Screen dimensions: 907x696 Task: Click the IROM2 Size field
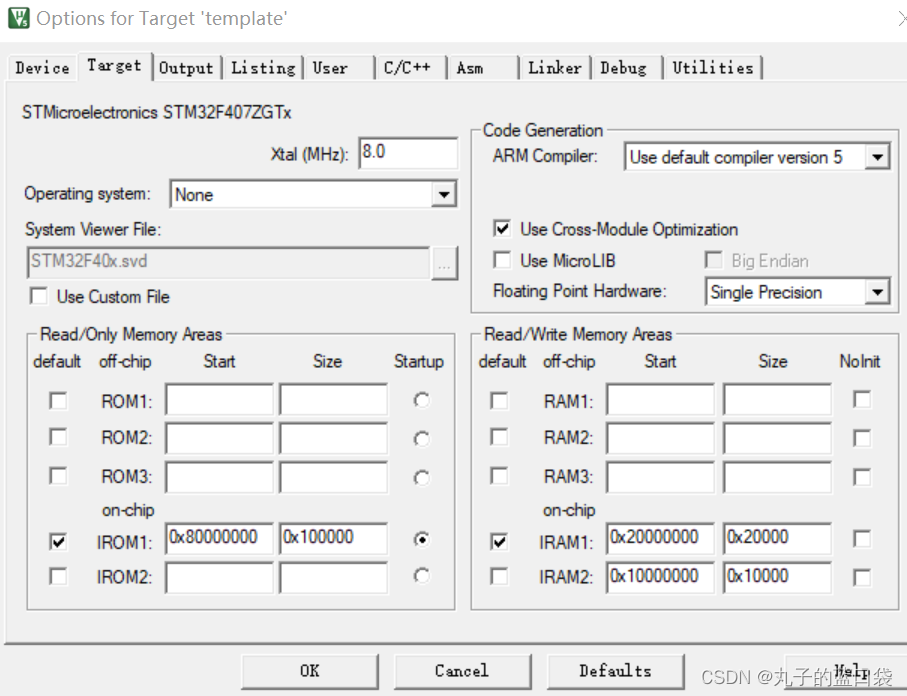tap(334, 578)
